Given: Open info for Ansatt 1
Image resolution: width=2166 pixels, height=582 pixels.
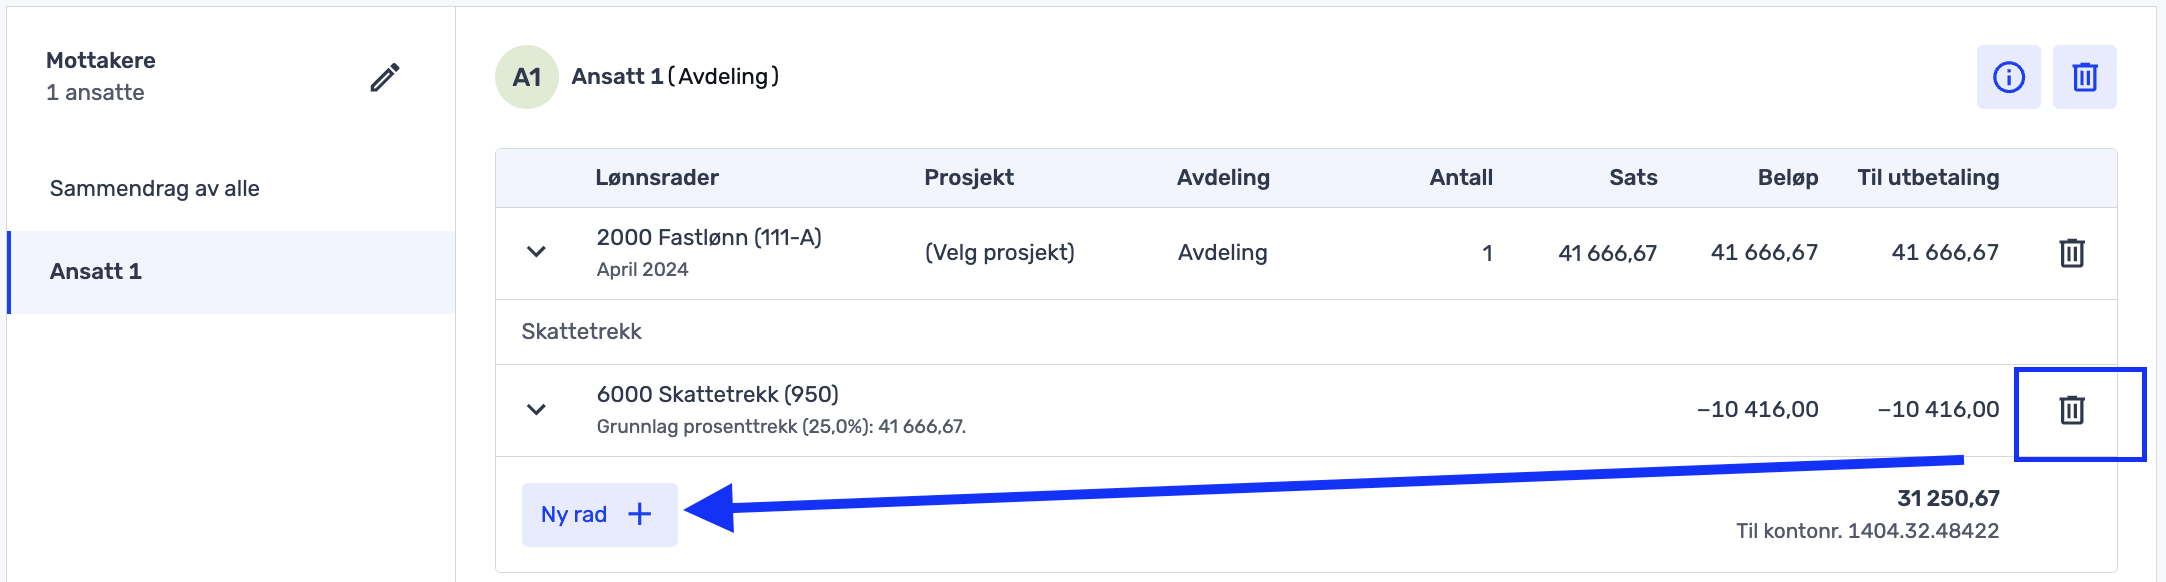Looking at the screenshot, I should coord(2008,77).
